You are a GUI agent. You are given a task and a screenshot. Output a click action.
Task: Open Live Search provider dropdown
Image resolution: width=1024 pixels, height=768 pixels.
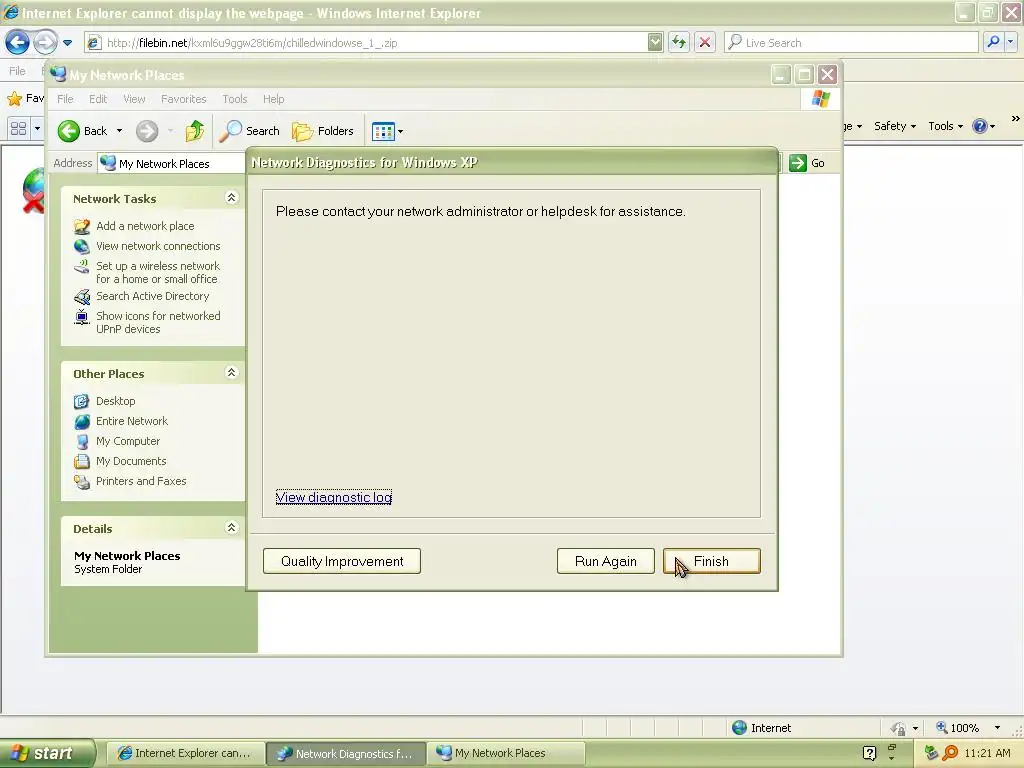pyautogui.click(x=1010, y=42)
